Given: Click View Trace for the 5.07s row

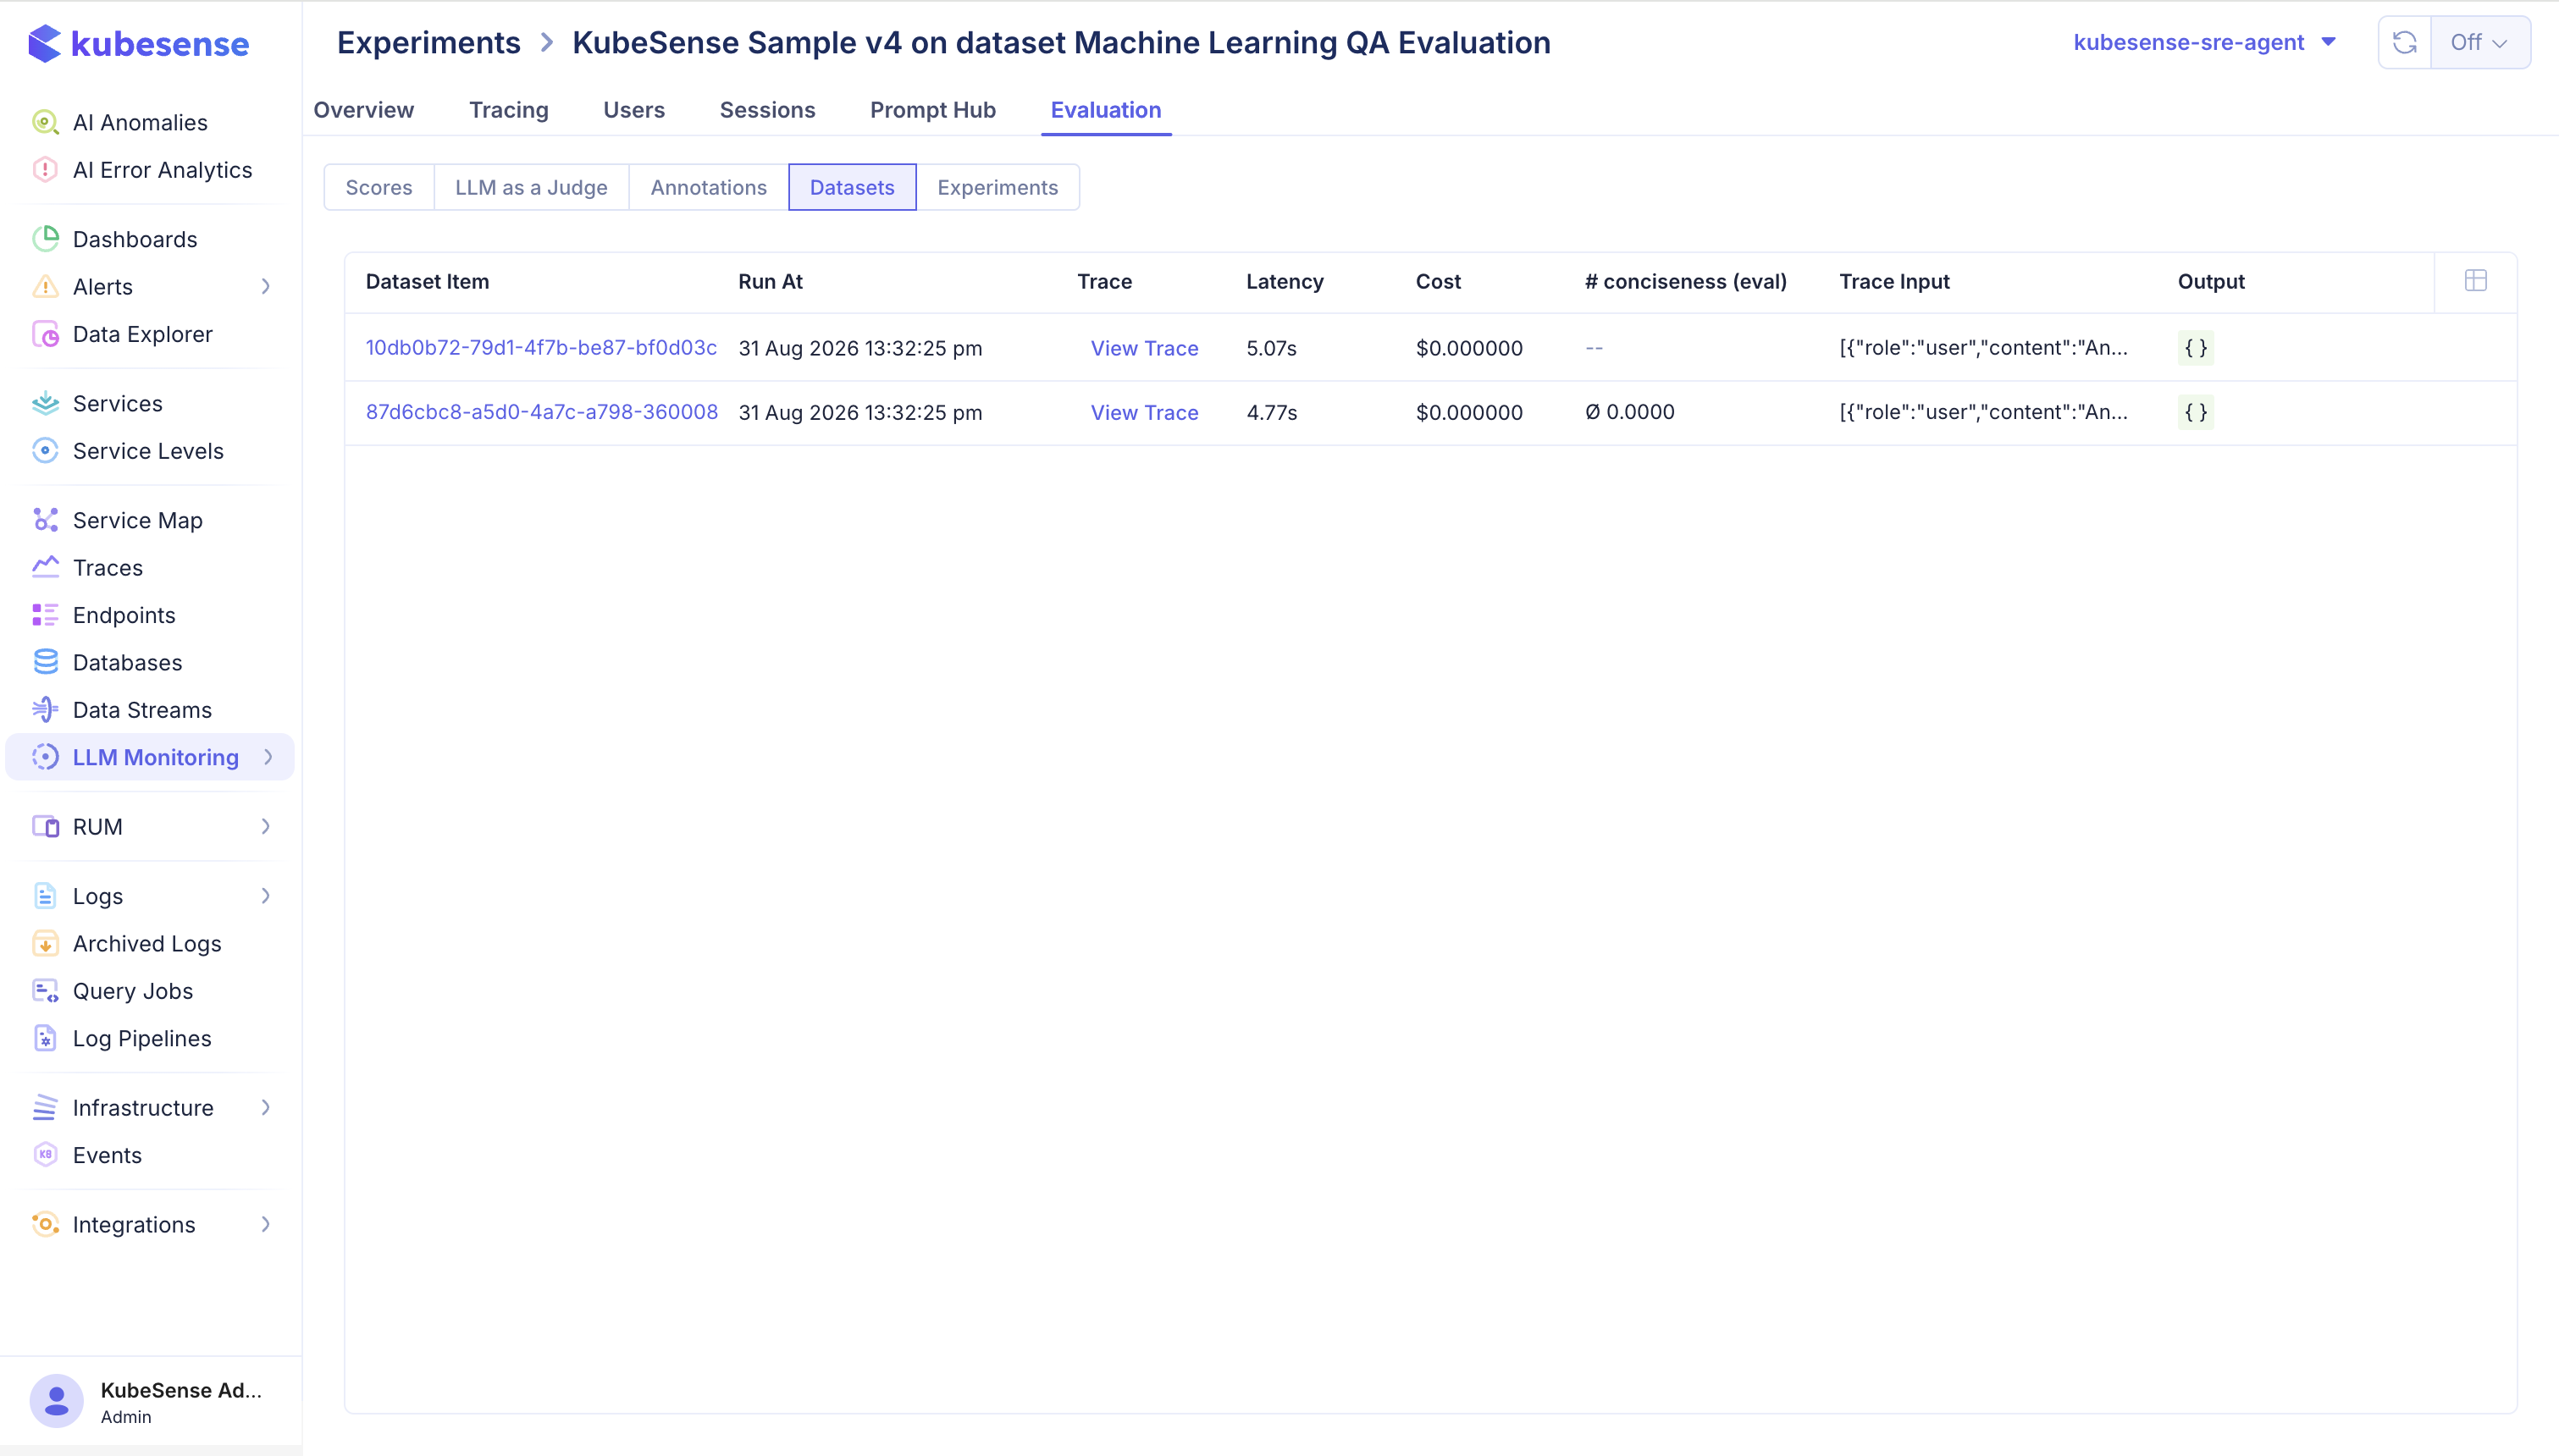Looking at the screenshot, I should pos(1144,348).
